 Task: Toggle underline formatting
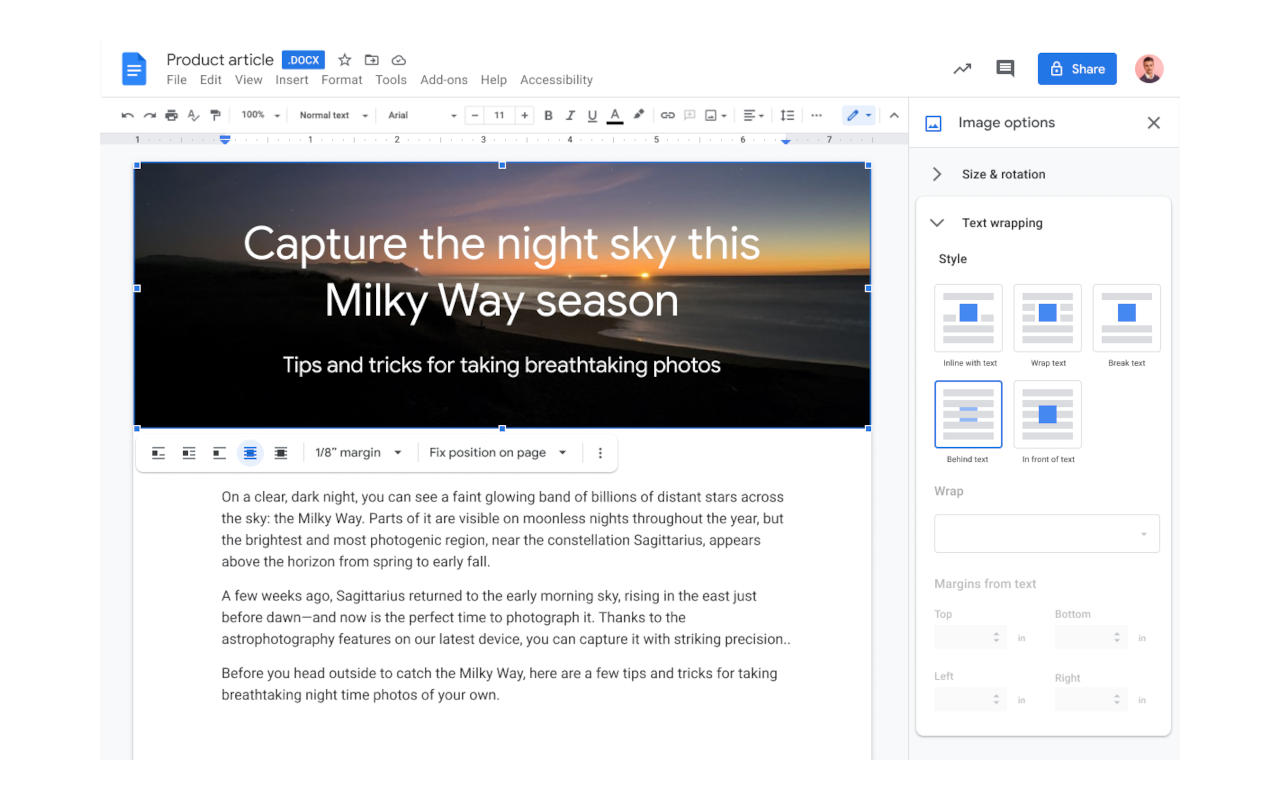[591, 114]
